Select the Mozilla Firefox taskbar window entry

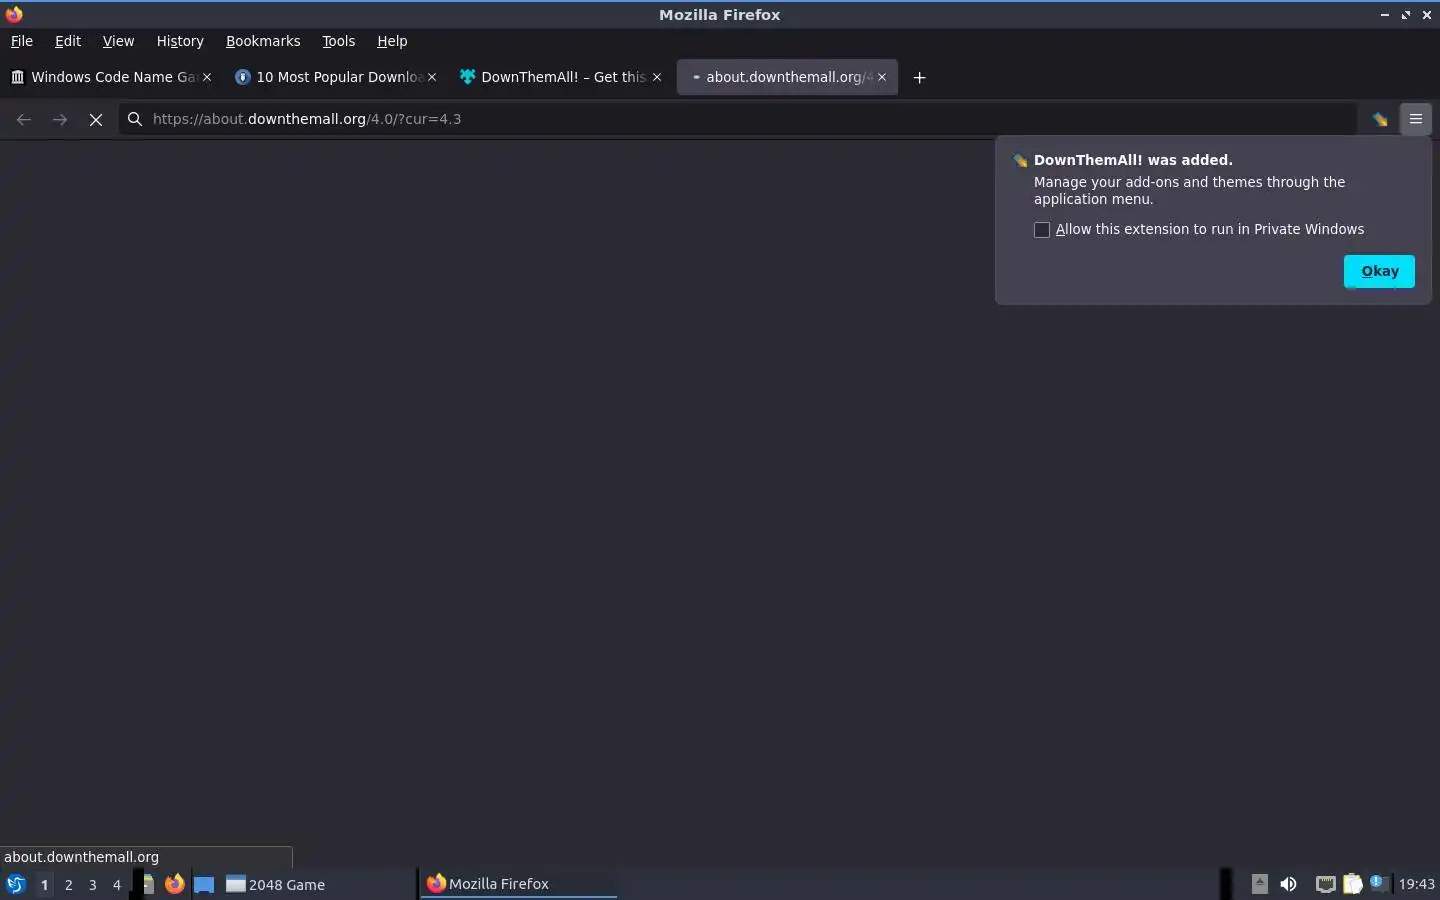pos(519,884)
